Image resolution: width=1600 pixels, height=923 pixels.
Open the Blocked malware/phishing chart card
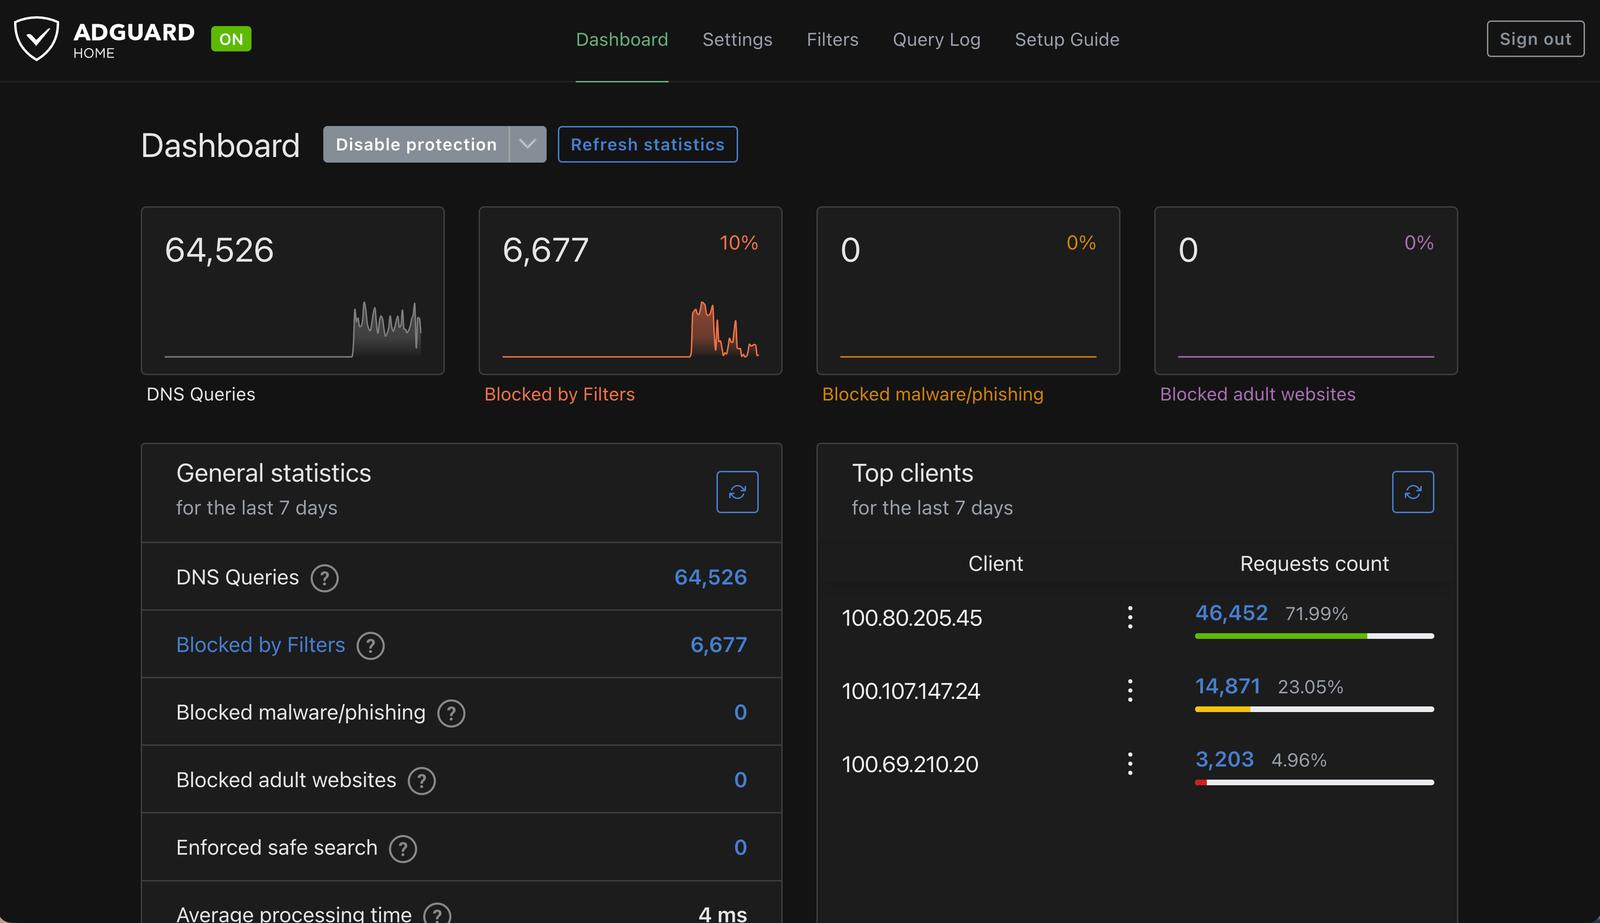968,291
